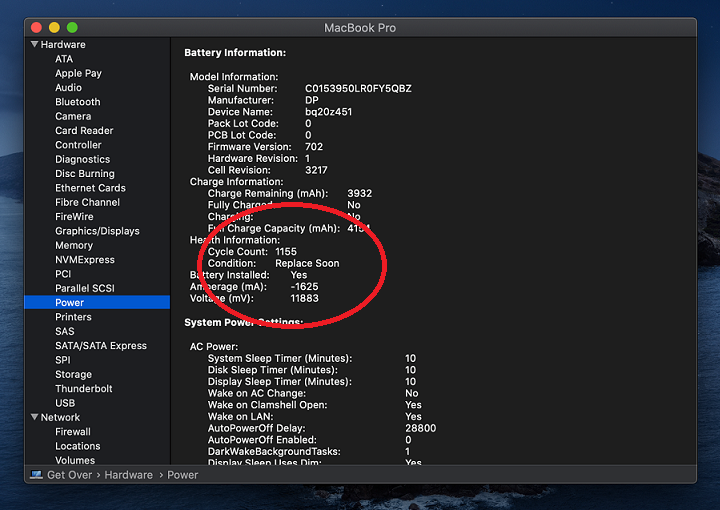Click the yellow minimize window button
720x510 pixels.
coord(55,27)
